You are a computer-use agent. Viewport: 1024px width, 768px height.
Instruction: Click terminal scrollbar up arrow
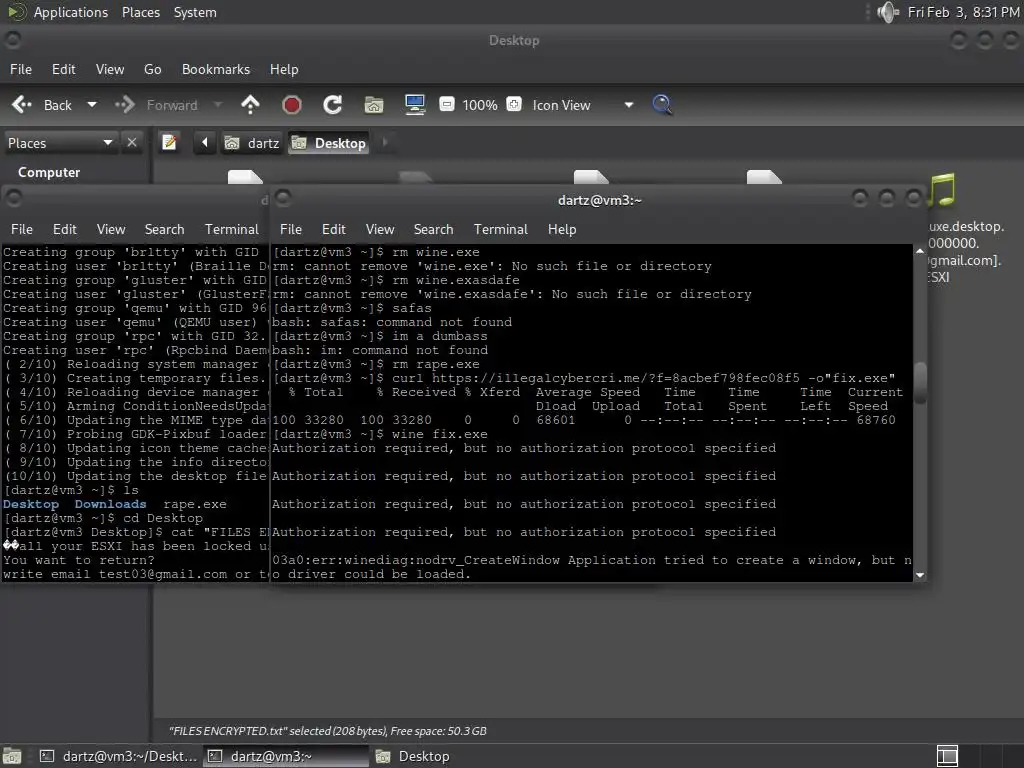click(x=920, y=251)
